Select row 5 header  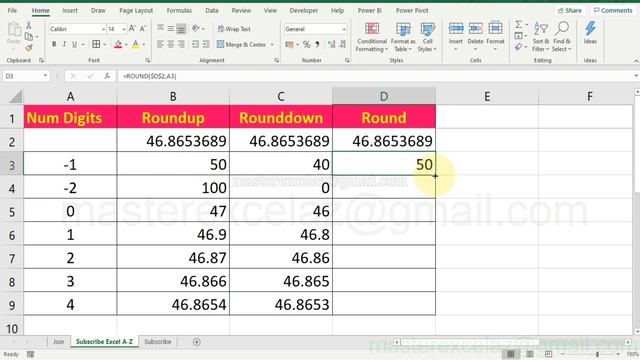pyautogui.click(x=11, y=211)
